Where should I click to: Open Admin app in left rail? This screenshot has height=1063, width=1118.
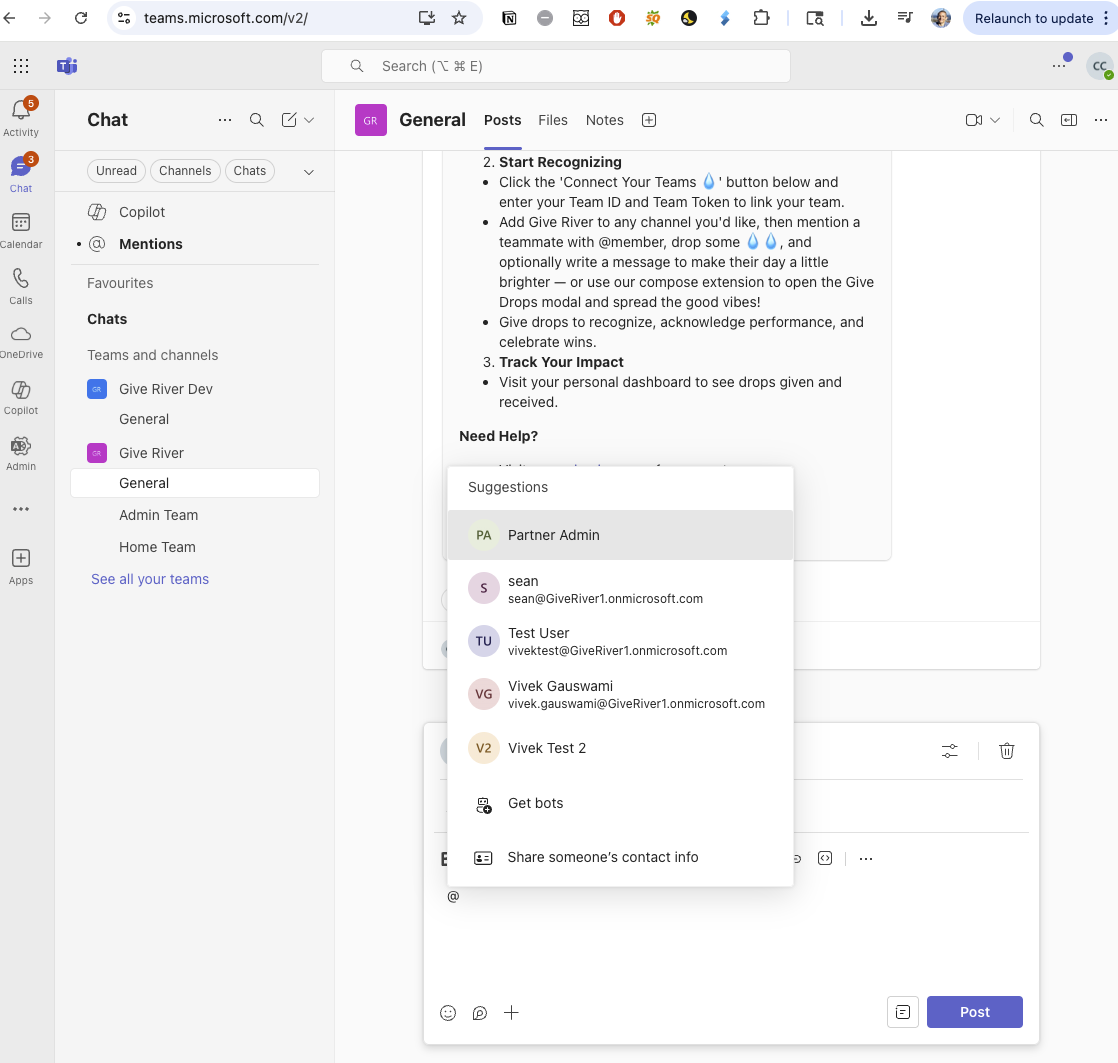click(21, 453)
